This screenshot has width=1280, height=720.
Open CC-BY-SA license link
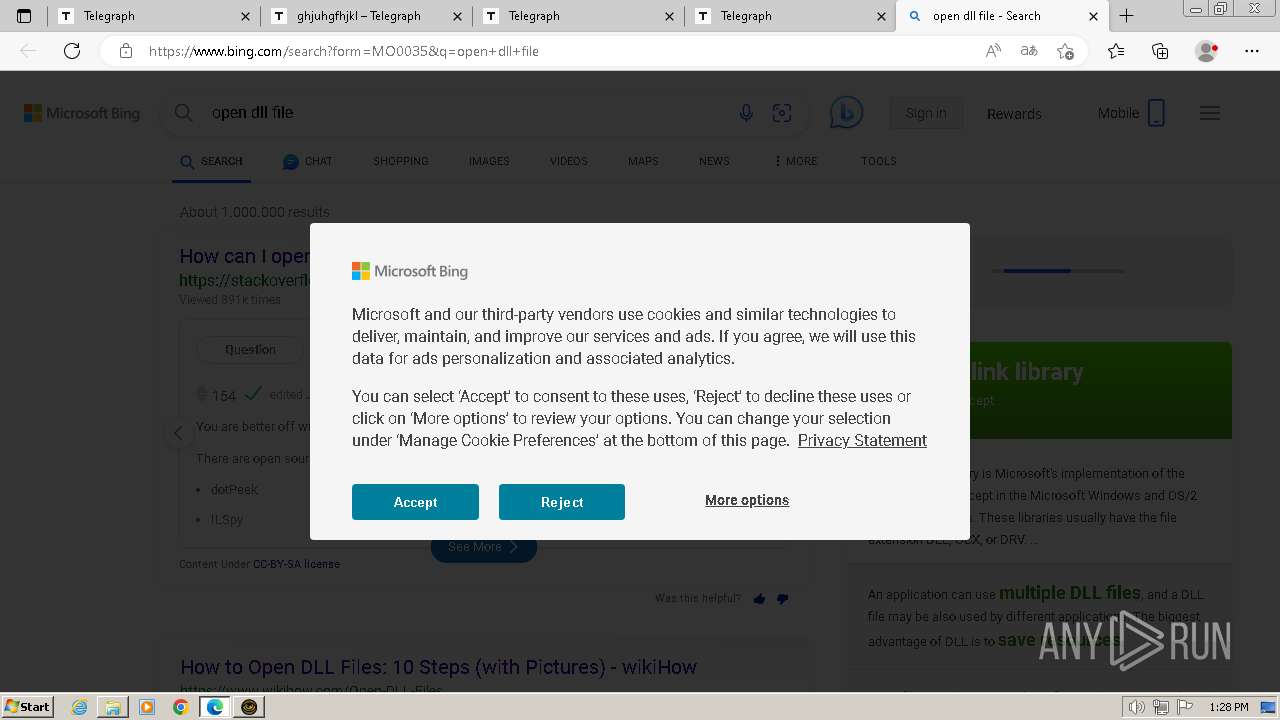[x=296, y=564]
